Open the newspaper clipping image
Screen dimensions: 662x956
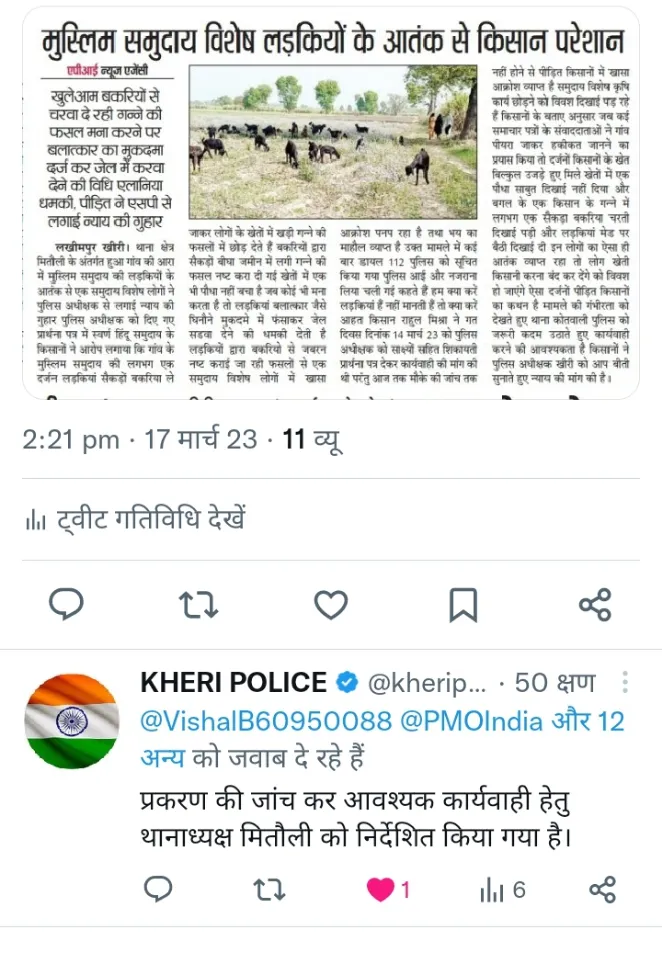(330, 203)
